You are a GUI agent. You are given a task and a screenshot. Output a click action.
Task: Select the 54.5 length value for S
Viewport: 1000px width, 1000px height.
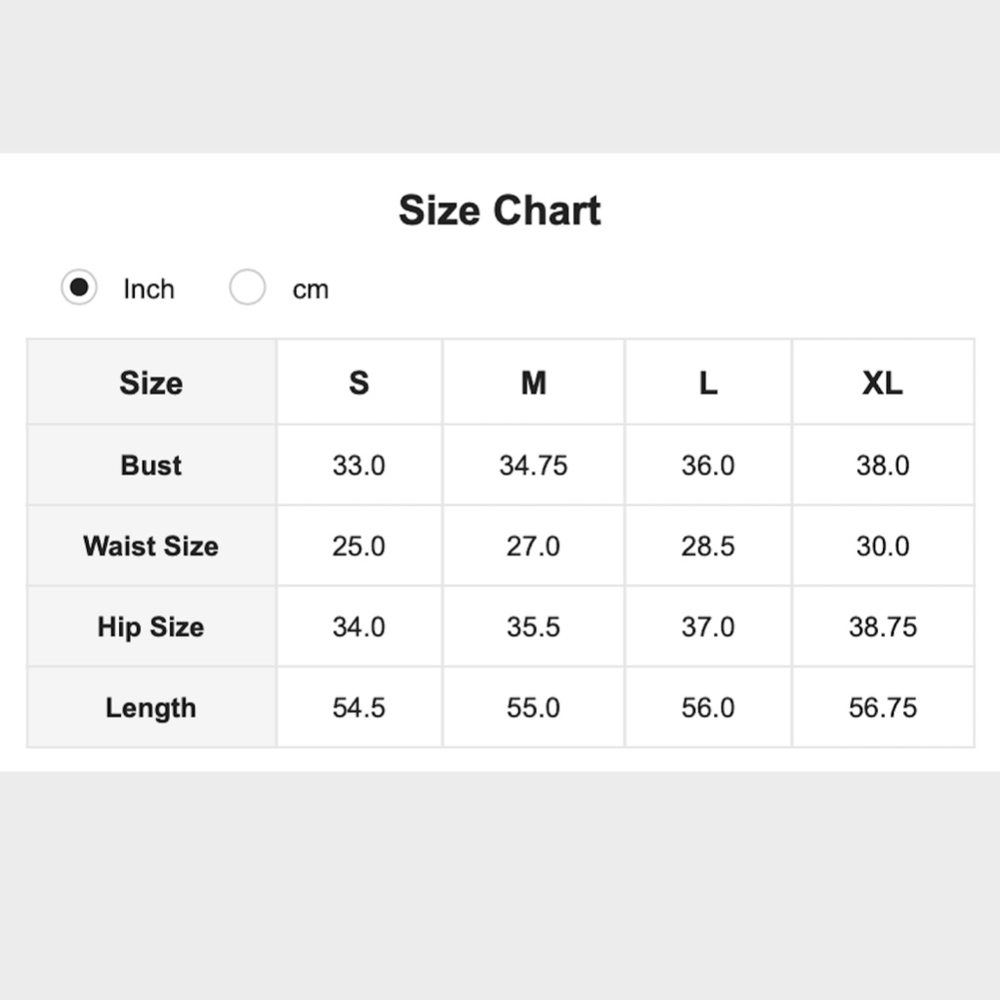[x=359, y=708]
